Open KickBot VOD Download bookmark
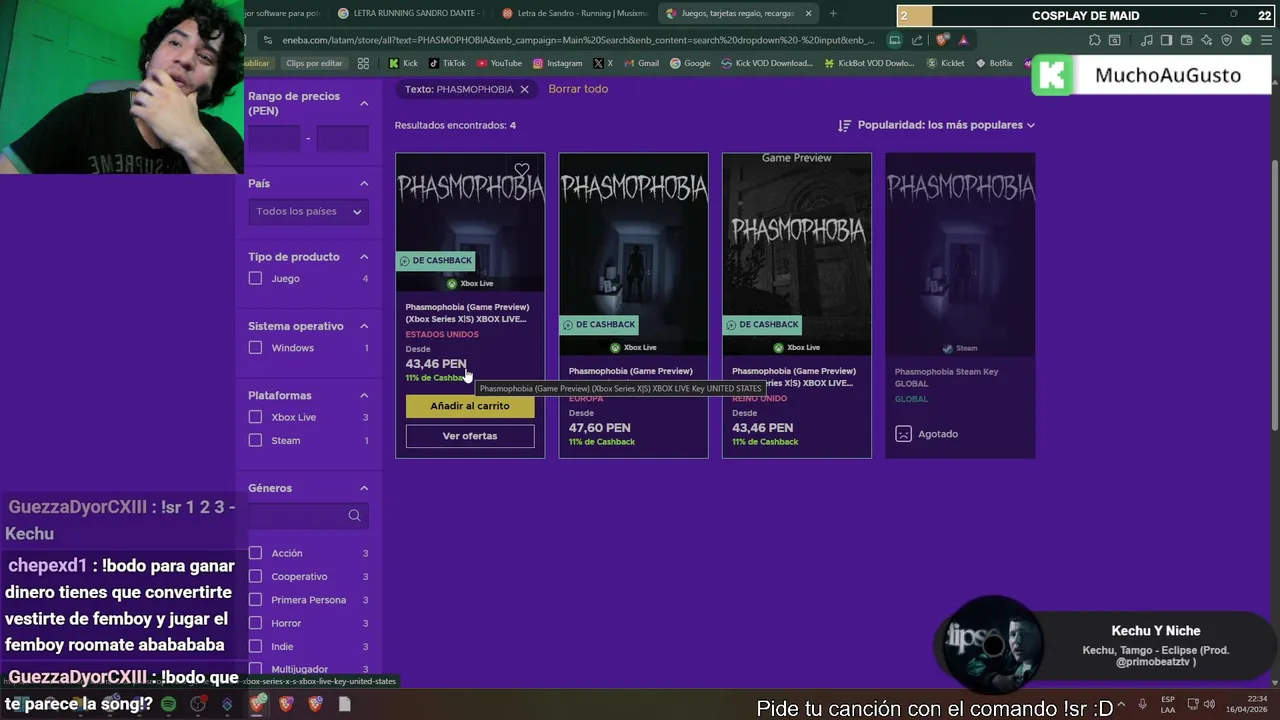 point(869,63)
